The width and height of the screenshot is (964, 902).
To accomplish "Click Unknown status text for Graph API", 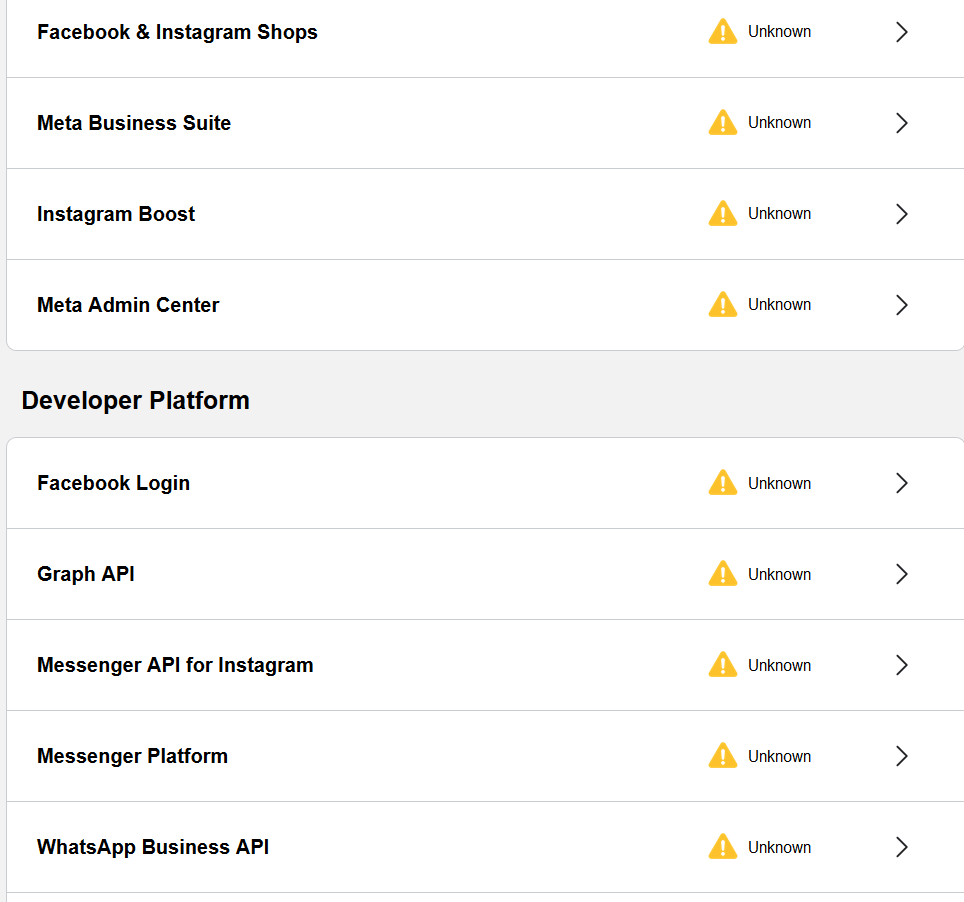I will click(x=779, y=574).
